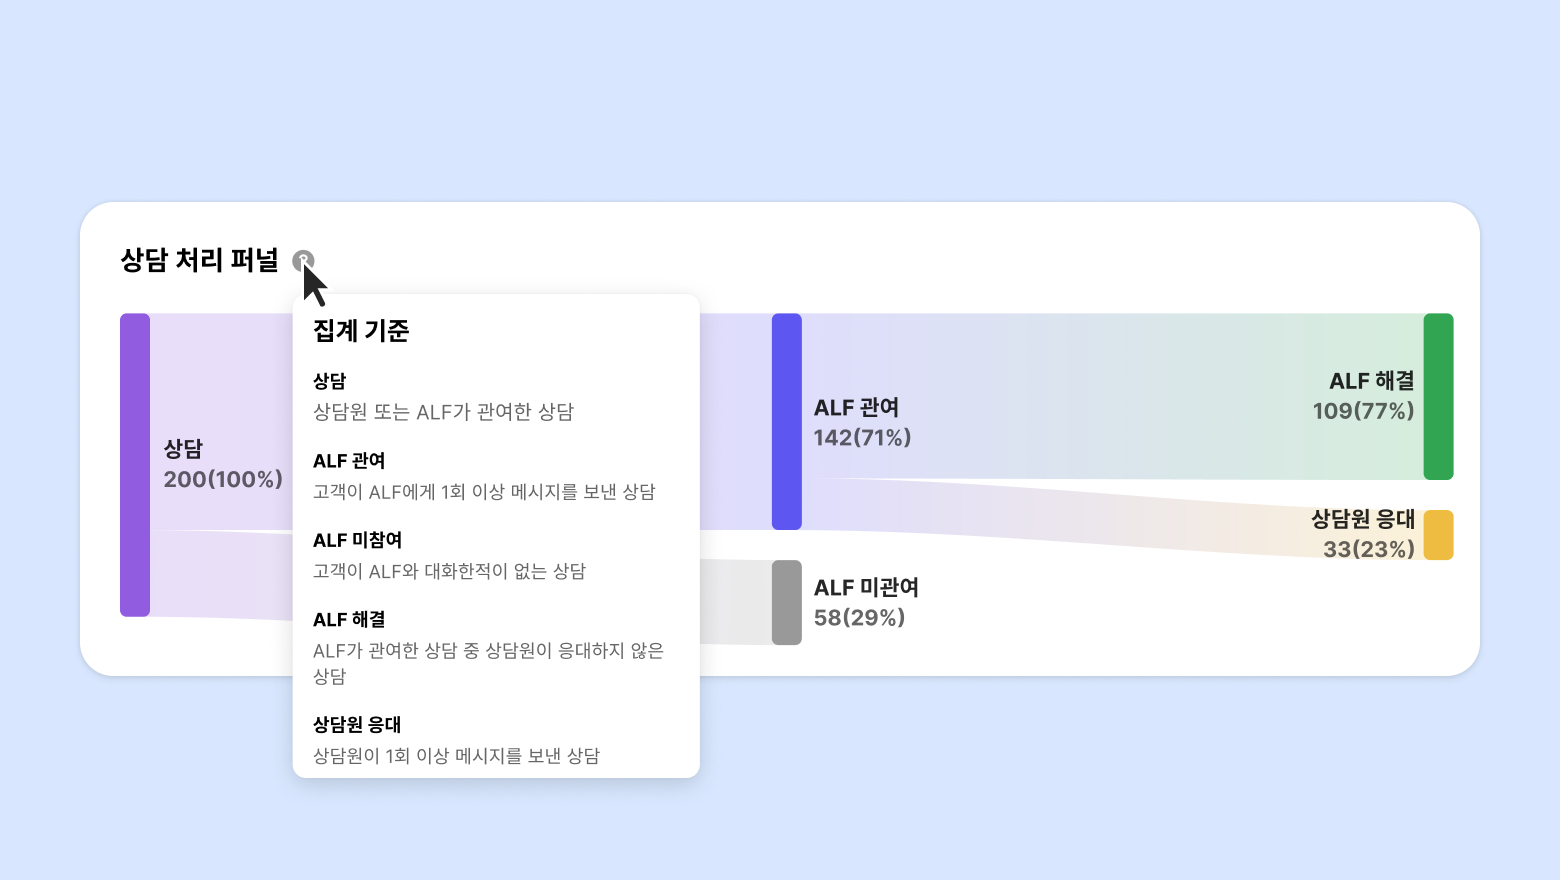Click the 142(71%) value label
The width and height of the screenshot is (1560, 880).
[x=862, y=437]
